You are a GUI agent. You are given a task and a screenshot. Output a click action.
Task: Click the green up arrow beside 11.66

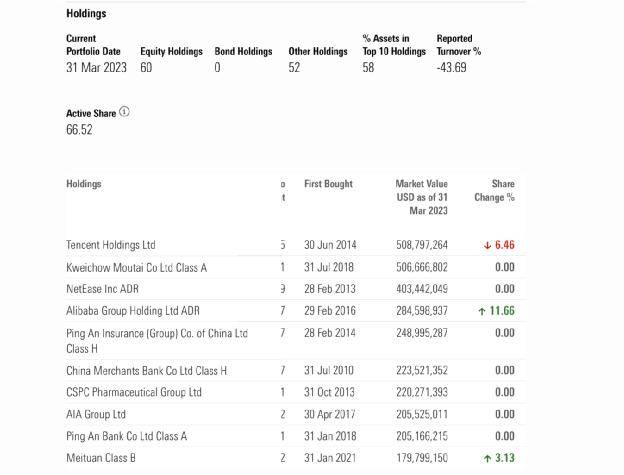coord(482,311)
